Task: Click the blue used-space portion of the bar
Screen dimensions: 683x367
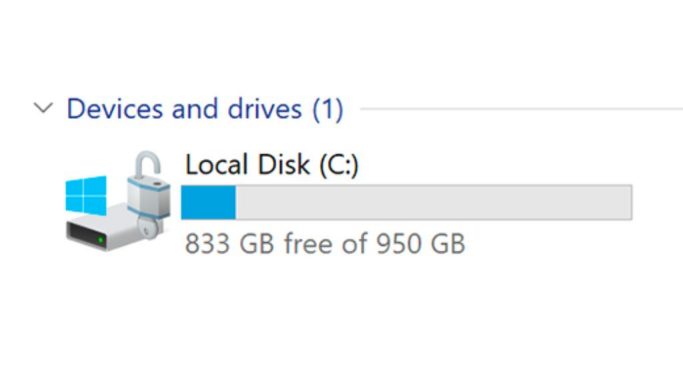Action: pos(208,202)
